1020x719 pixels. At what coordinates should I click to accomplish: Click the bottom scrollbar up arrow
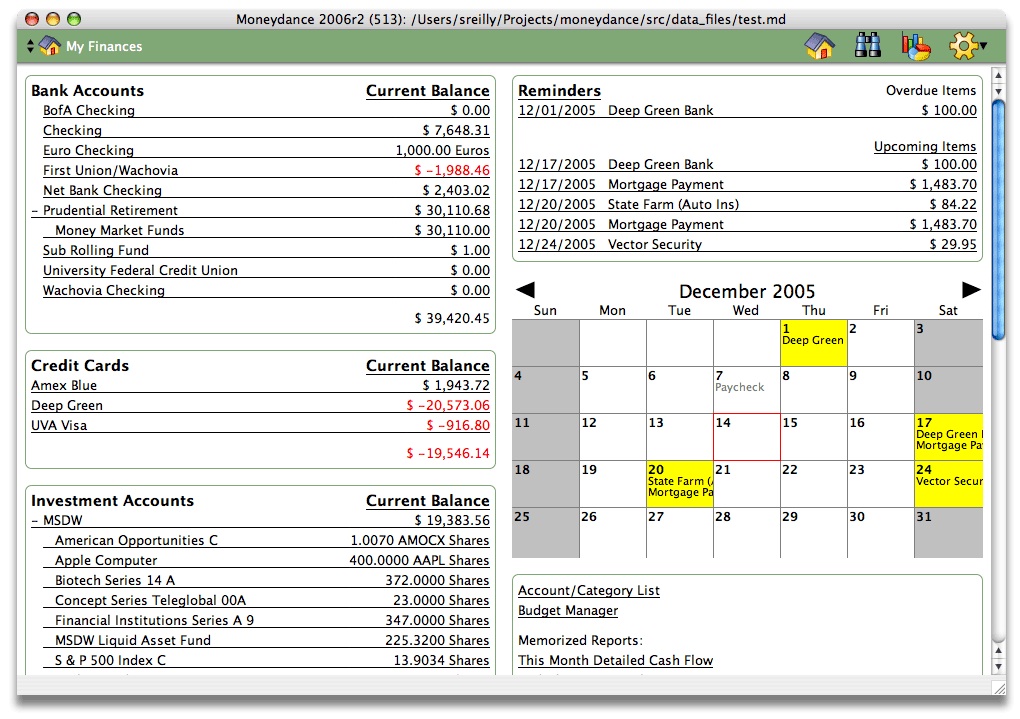point(999,651)
